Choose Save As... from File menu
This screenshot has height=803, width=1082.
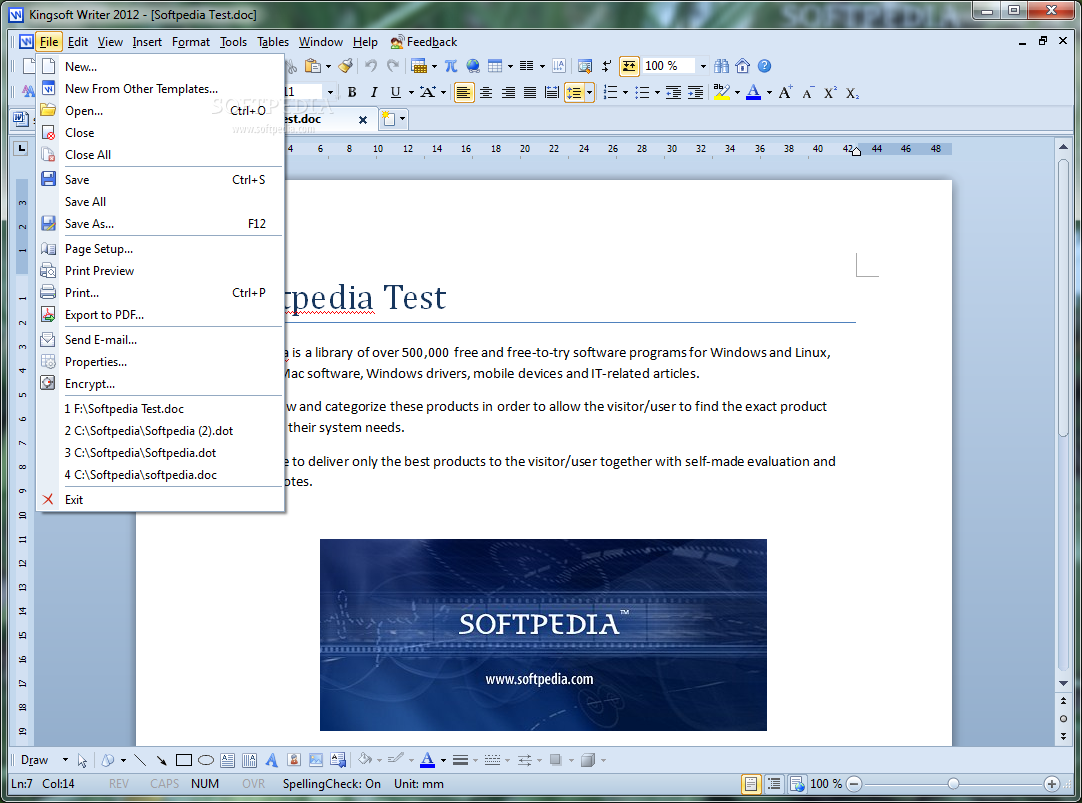(x=160, y=224)
